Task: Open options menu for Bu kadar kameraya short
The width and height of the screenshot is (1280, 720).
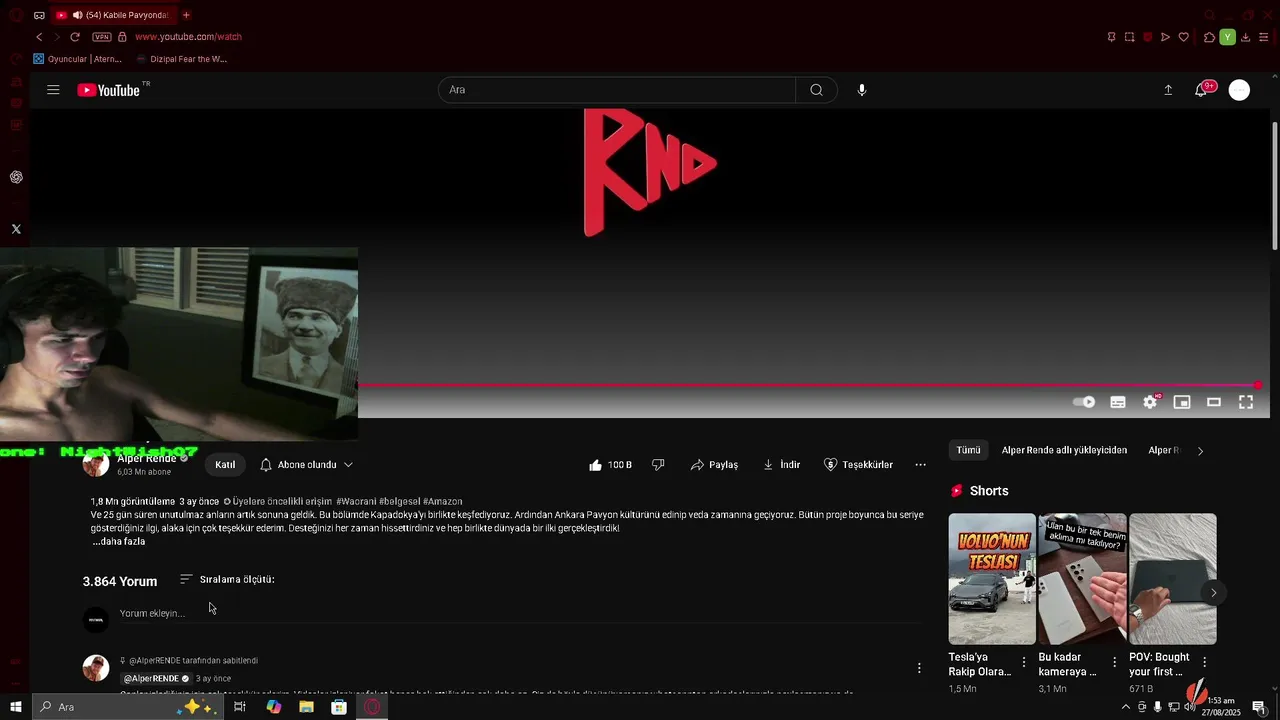Action: pos(1115,662)
